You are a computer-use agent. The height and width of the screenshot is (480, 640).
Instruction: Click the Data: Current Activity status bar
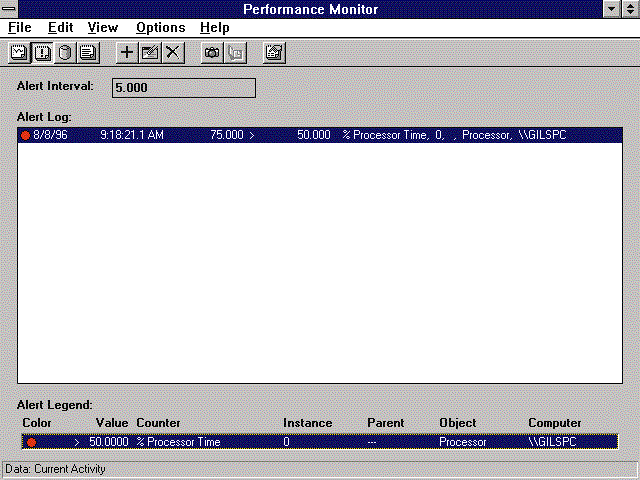[x=320, y=469]
